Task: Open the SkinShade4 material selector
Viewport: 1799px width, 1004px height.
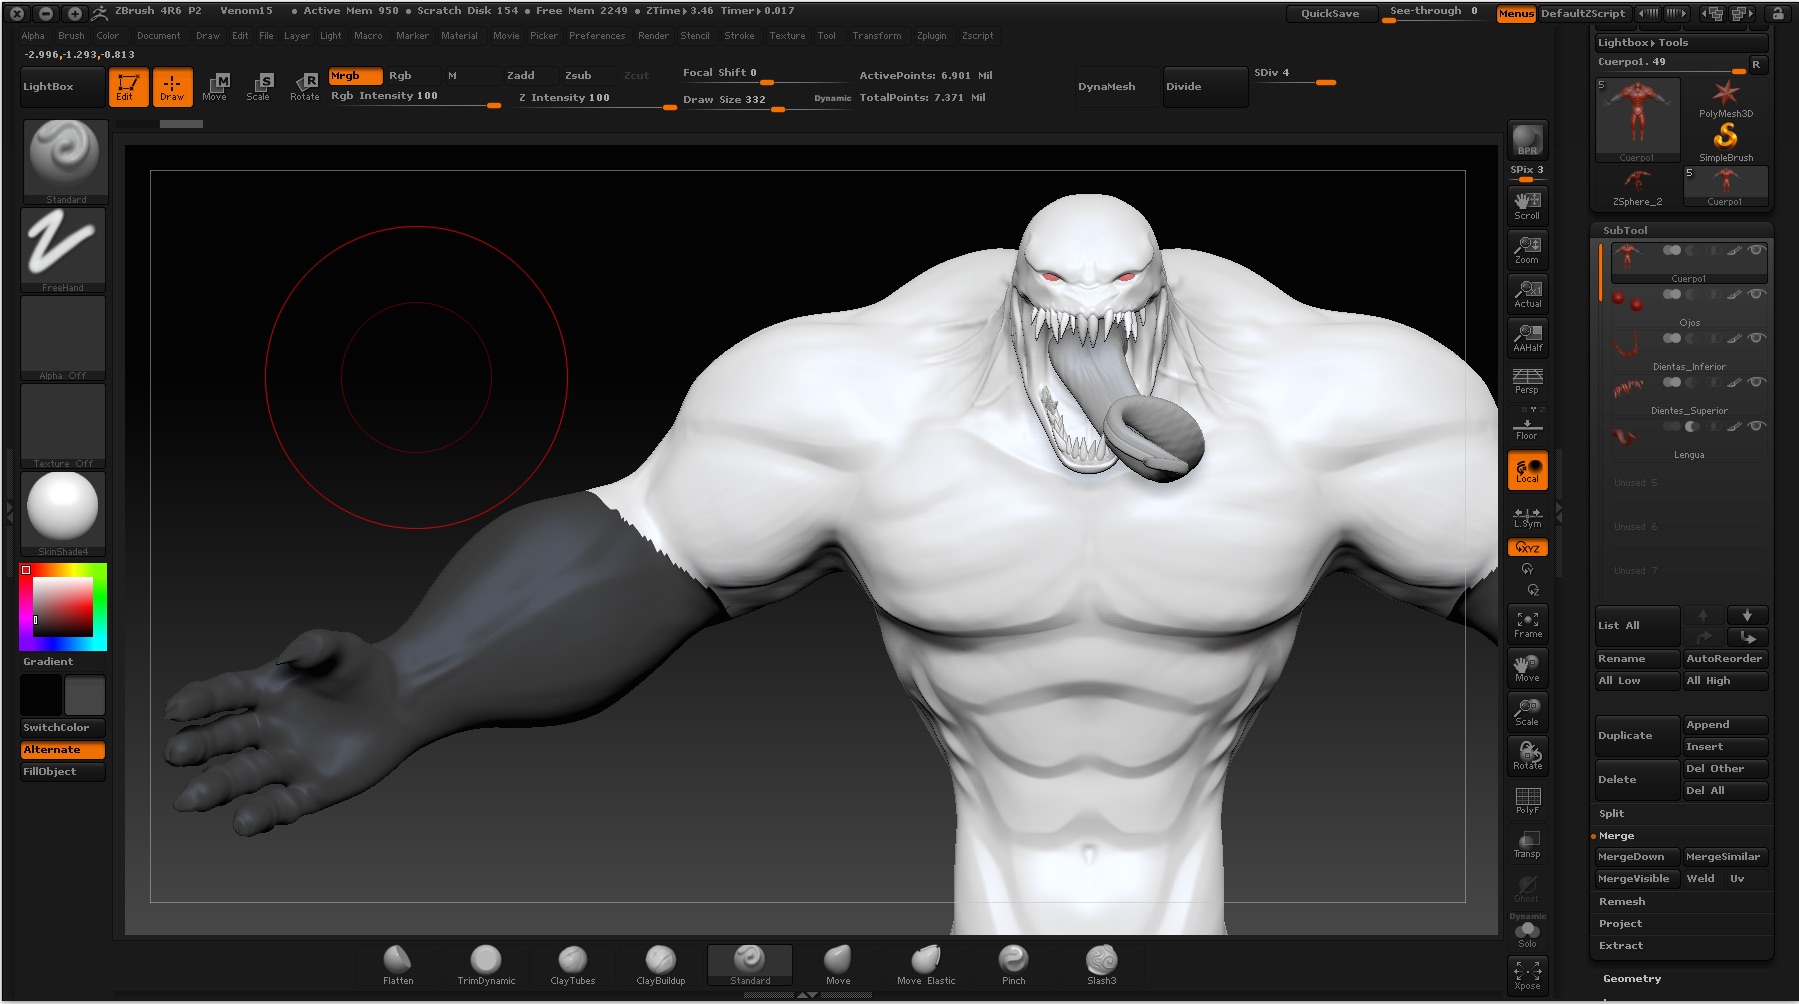Action: click(x=63, y=514)
